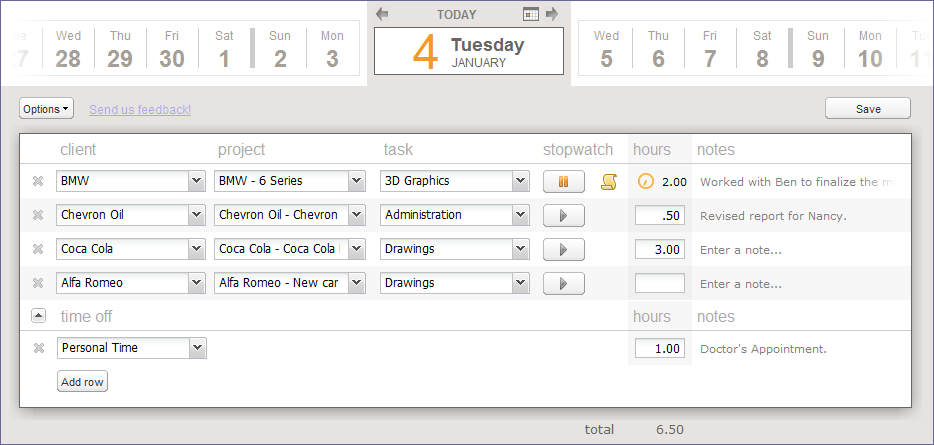
Task: Open the Alfa Romeo client dropdown
Action: [197, 283]
